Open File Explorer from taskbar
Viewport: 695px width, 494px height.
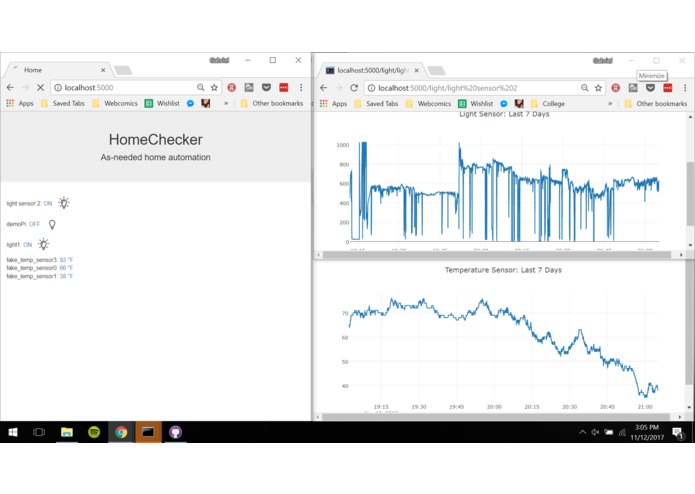(x=66, y=432)
